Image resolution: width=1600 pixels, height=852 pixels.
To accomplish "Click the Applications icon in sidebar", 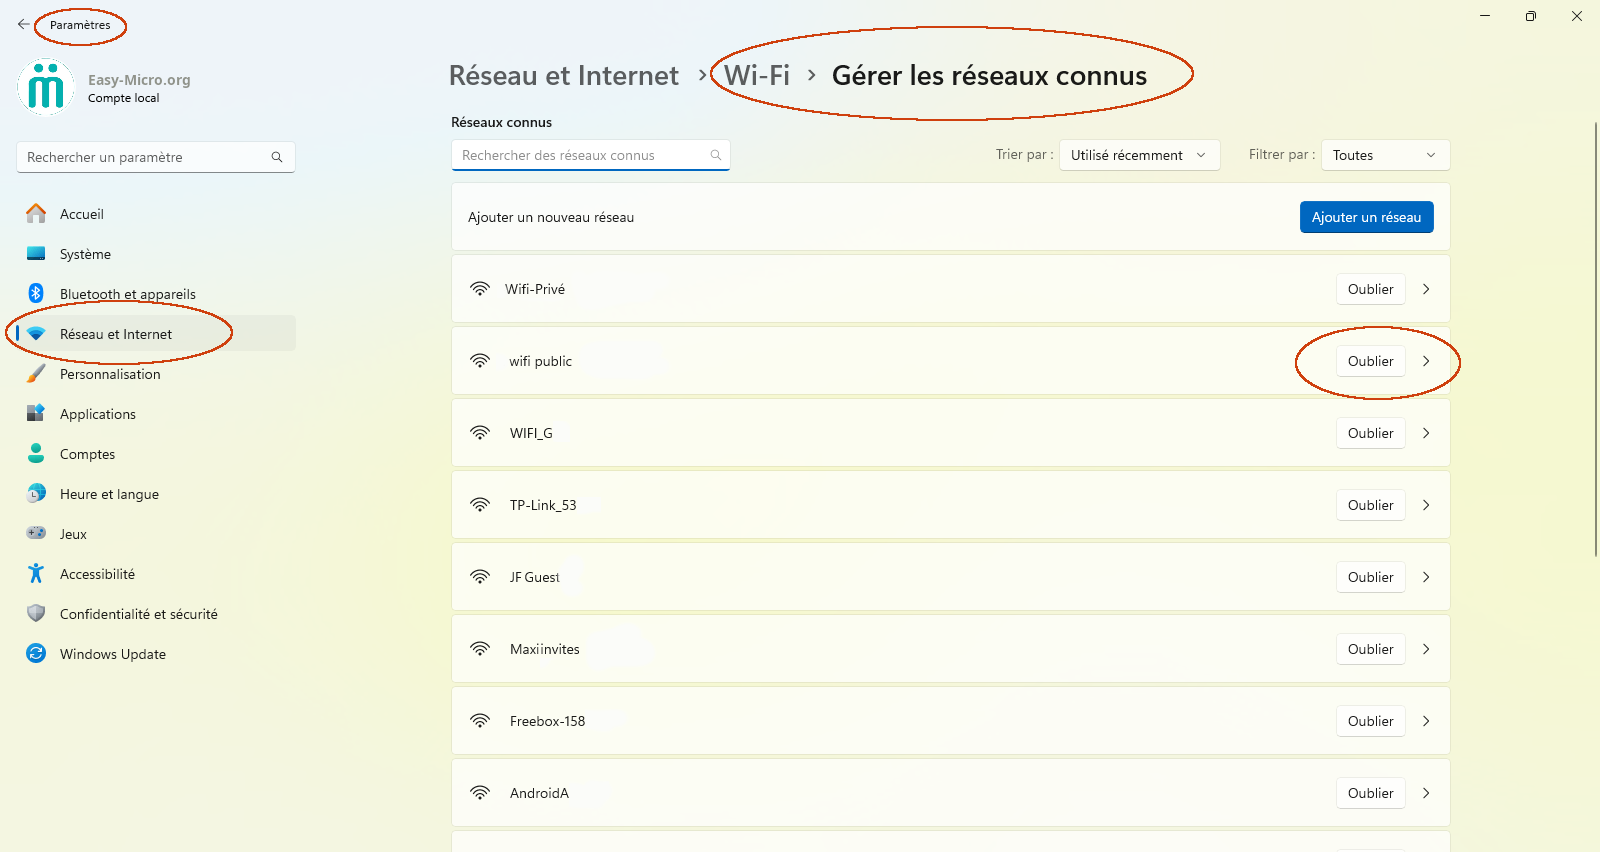I will [x=36, y=413].
